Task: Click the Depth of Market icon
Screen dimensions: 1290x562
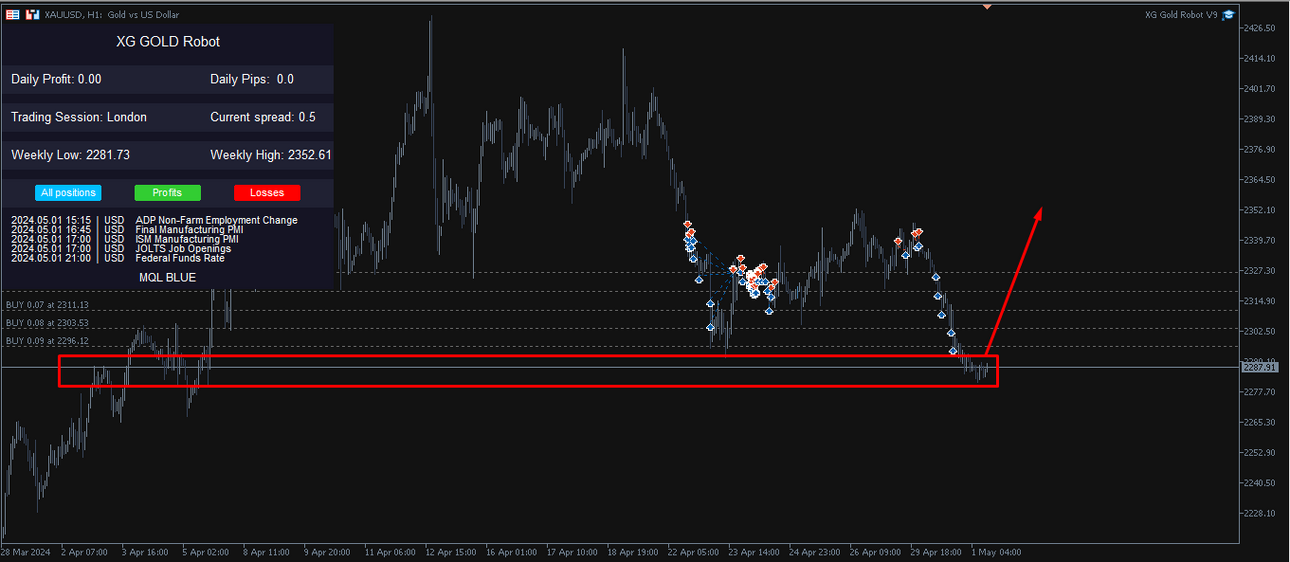Action: coord(13,15)
